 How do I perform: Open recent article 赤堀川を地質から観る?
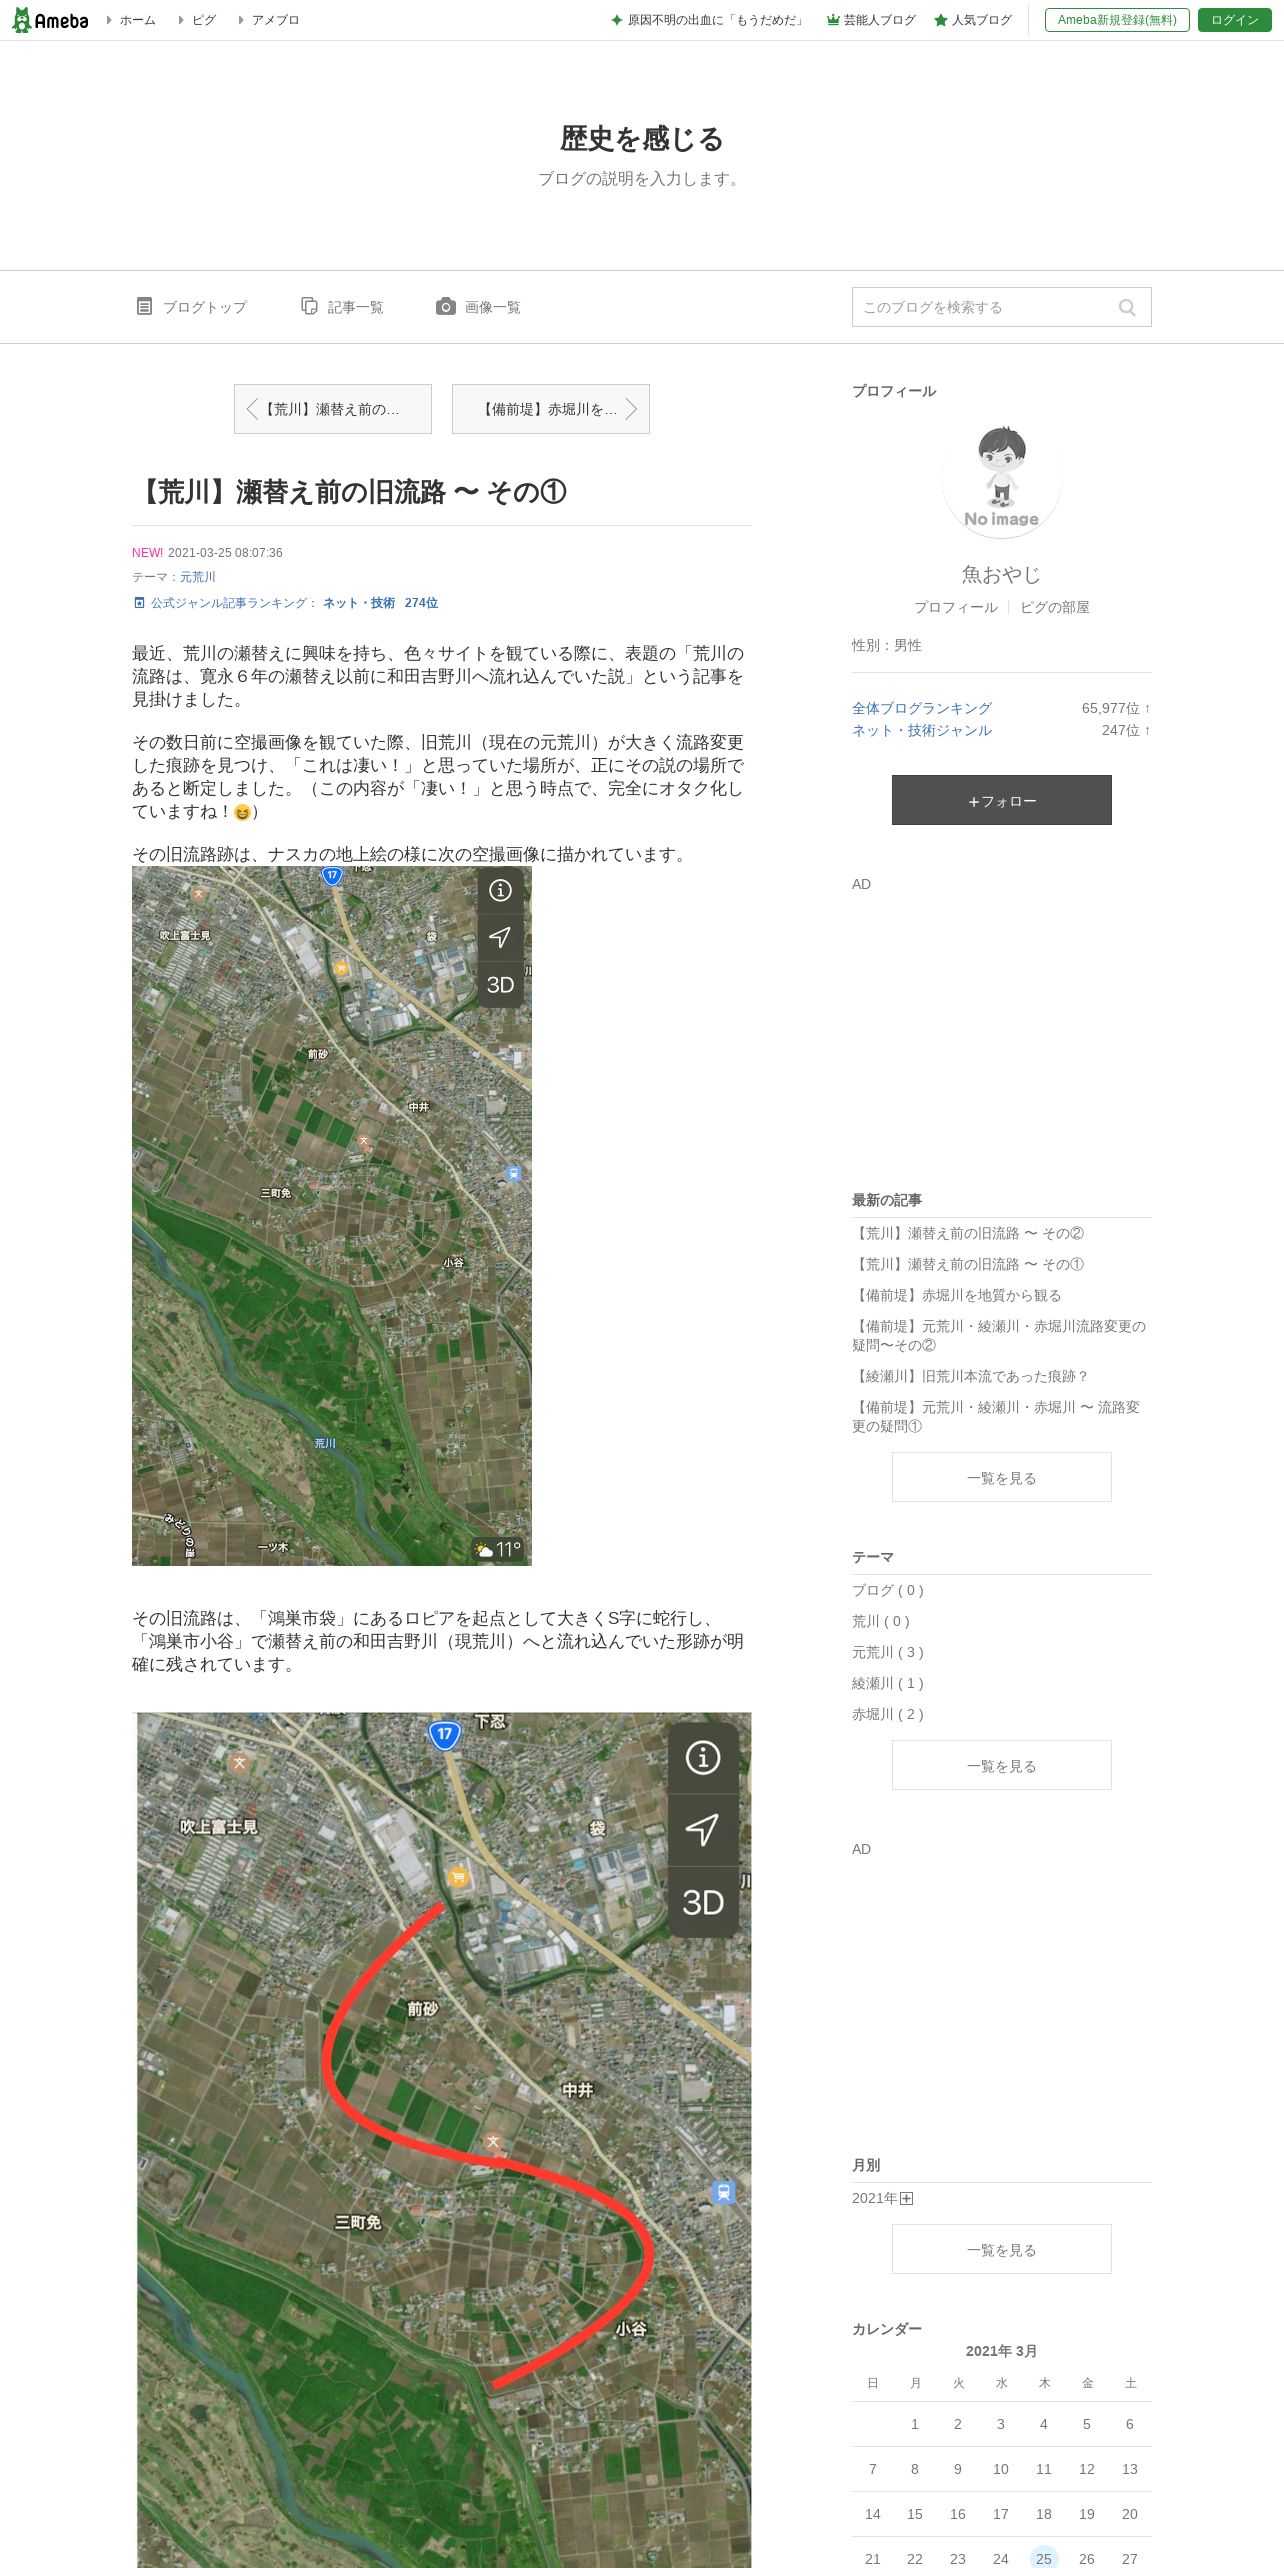point(957,1295)
